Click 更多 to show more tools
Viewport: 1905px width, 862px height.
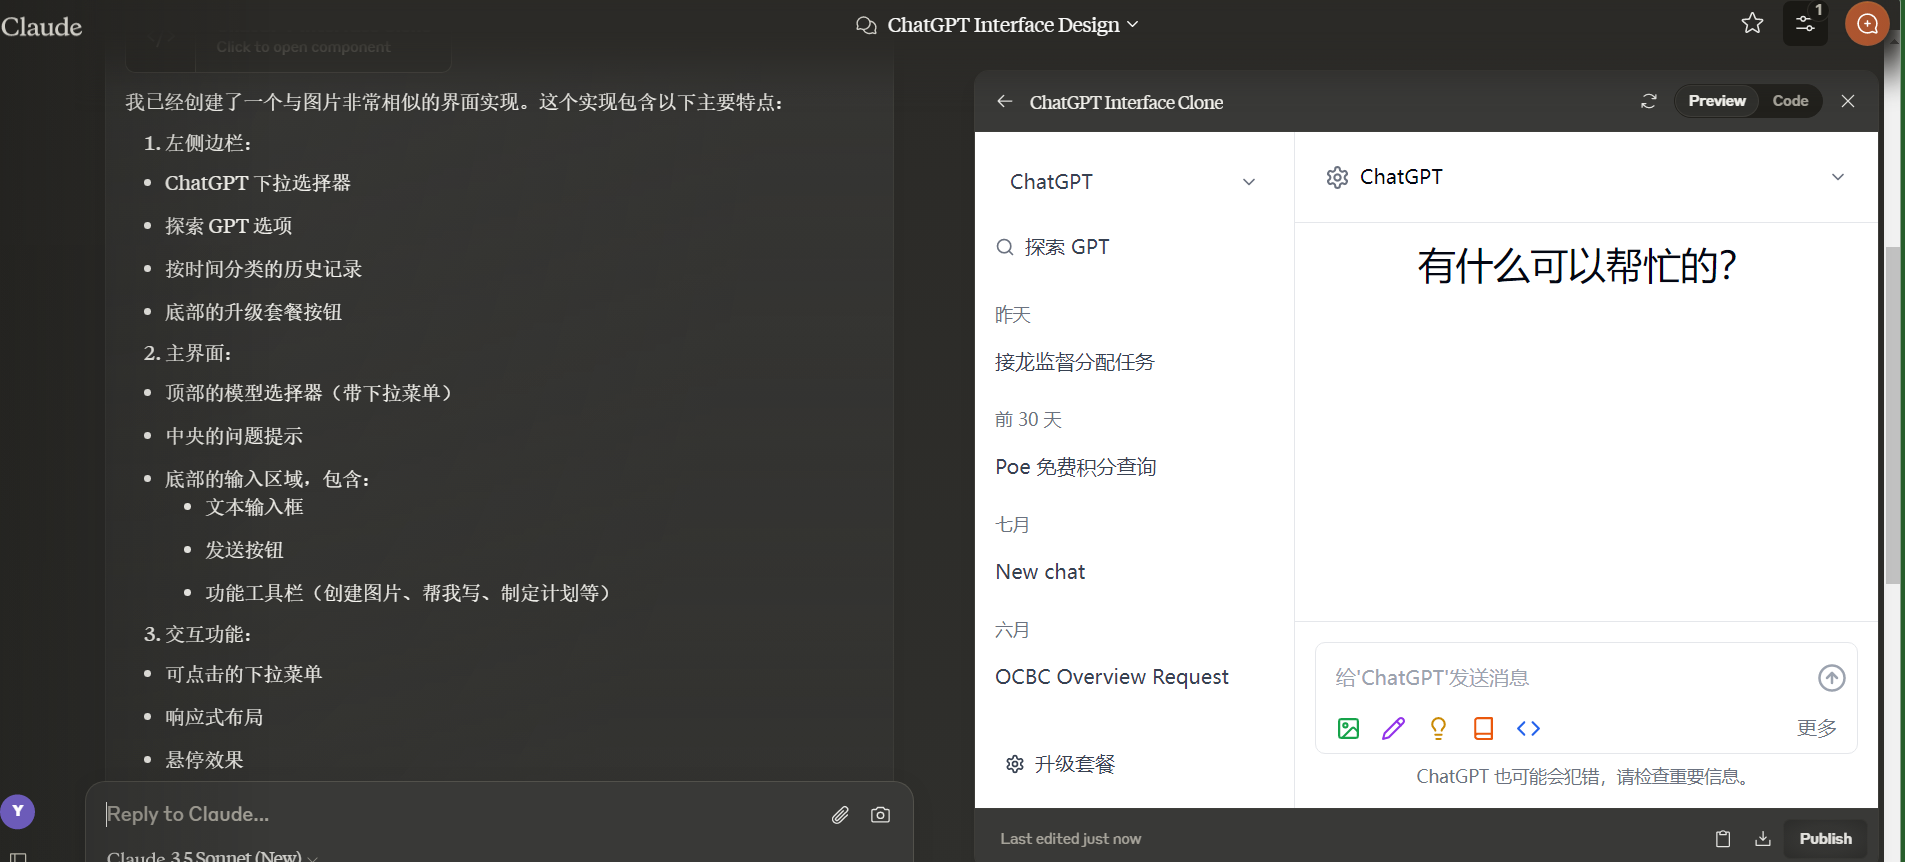[1816, 728]
